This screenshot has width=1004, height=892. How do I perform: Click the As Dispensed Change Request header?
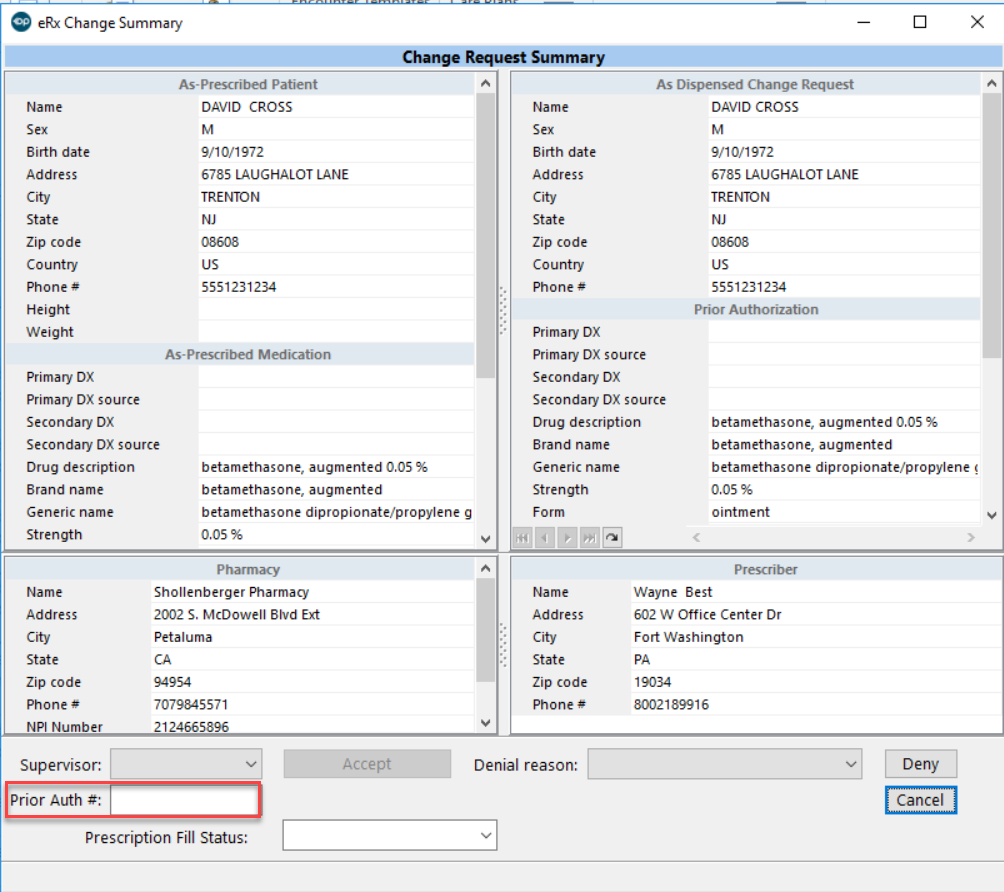(x=747, y=85)
